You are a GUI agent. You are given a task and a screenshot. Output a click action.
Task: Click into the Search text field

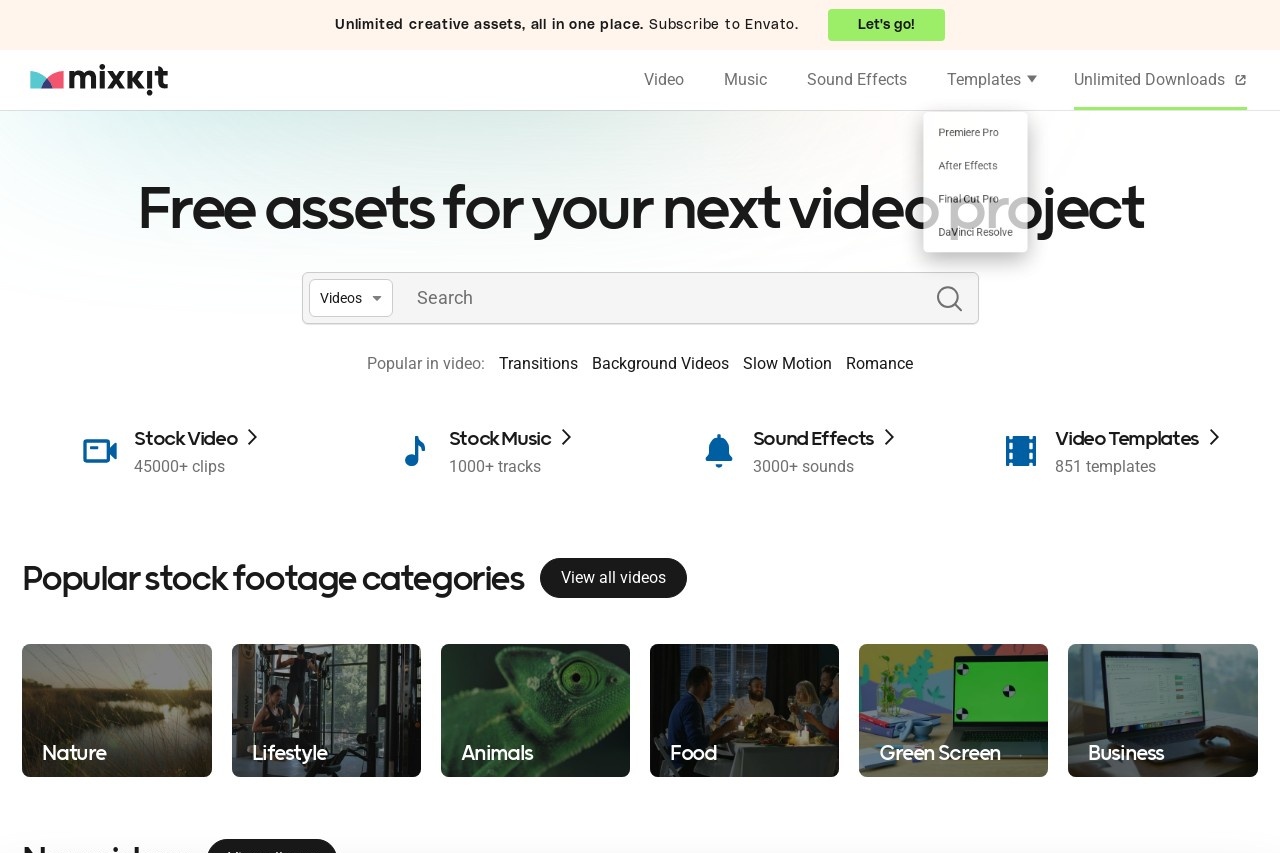660,298
